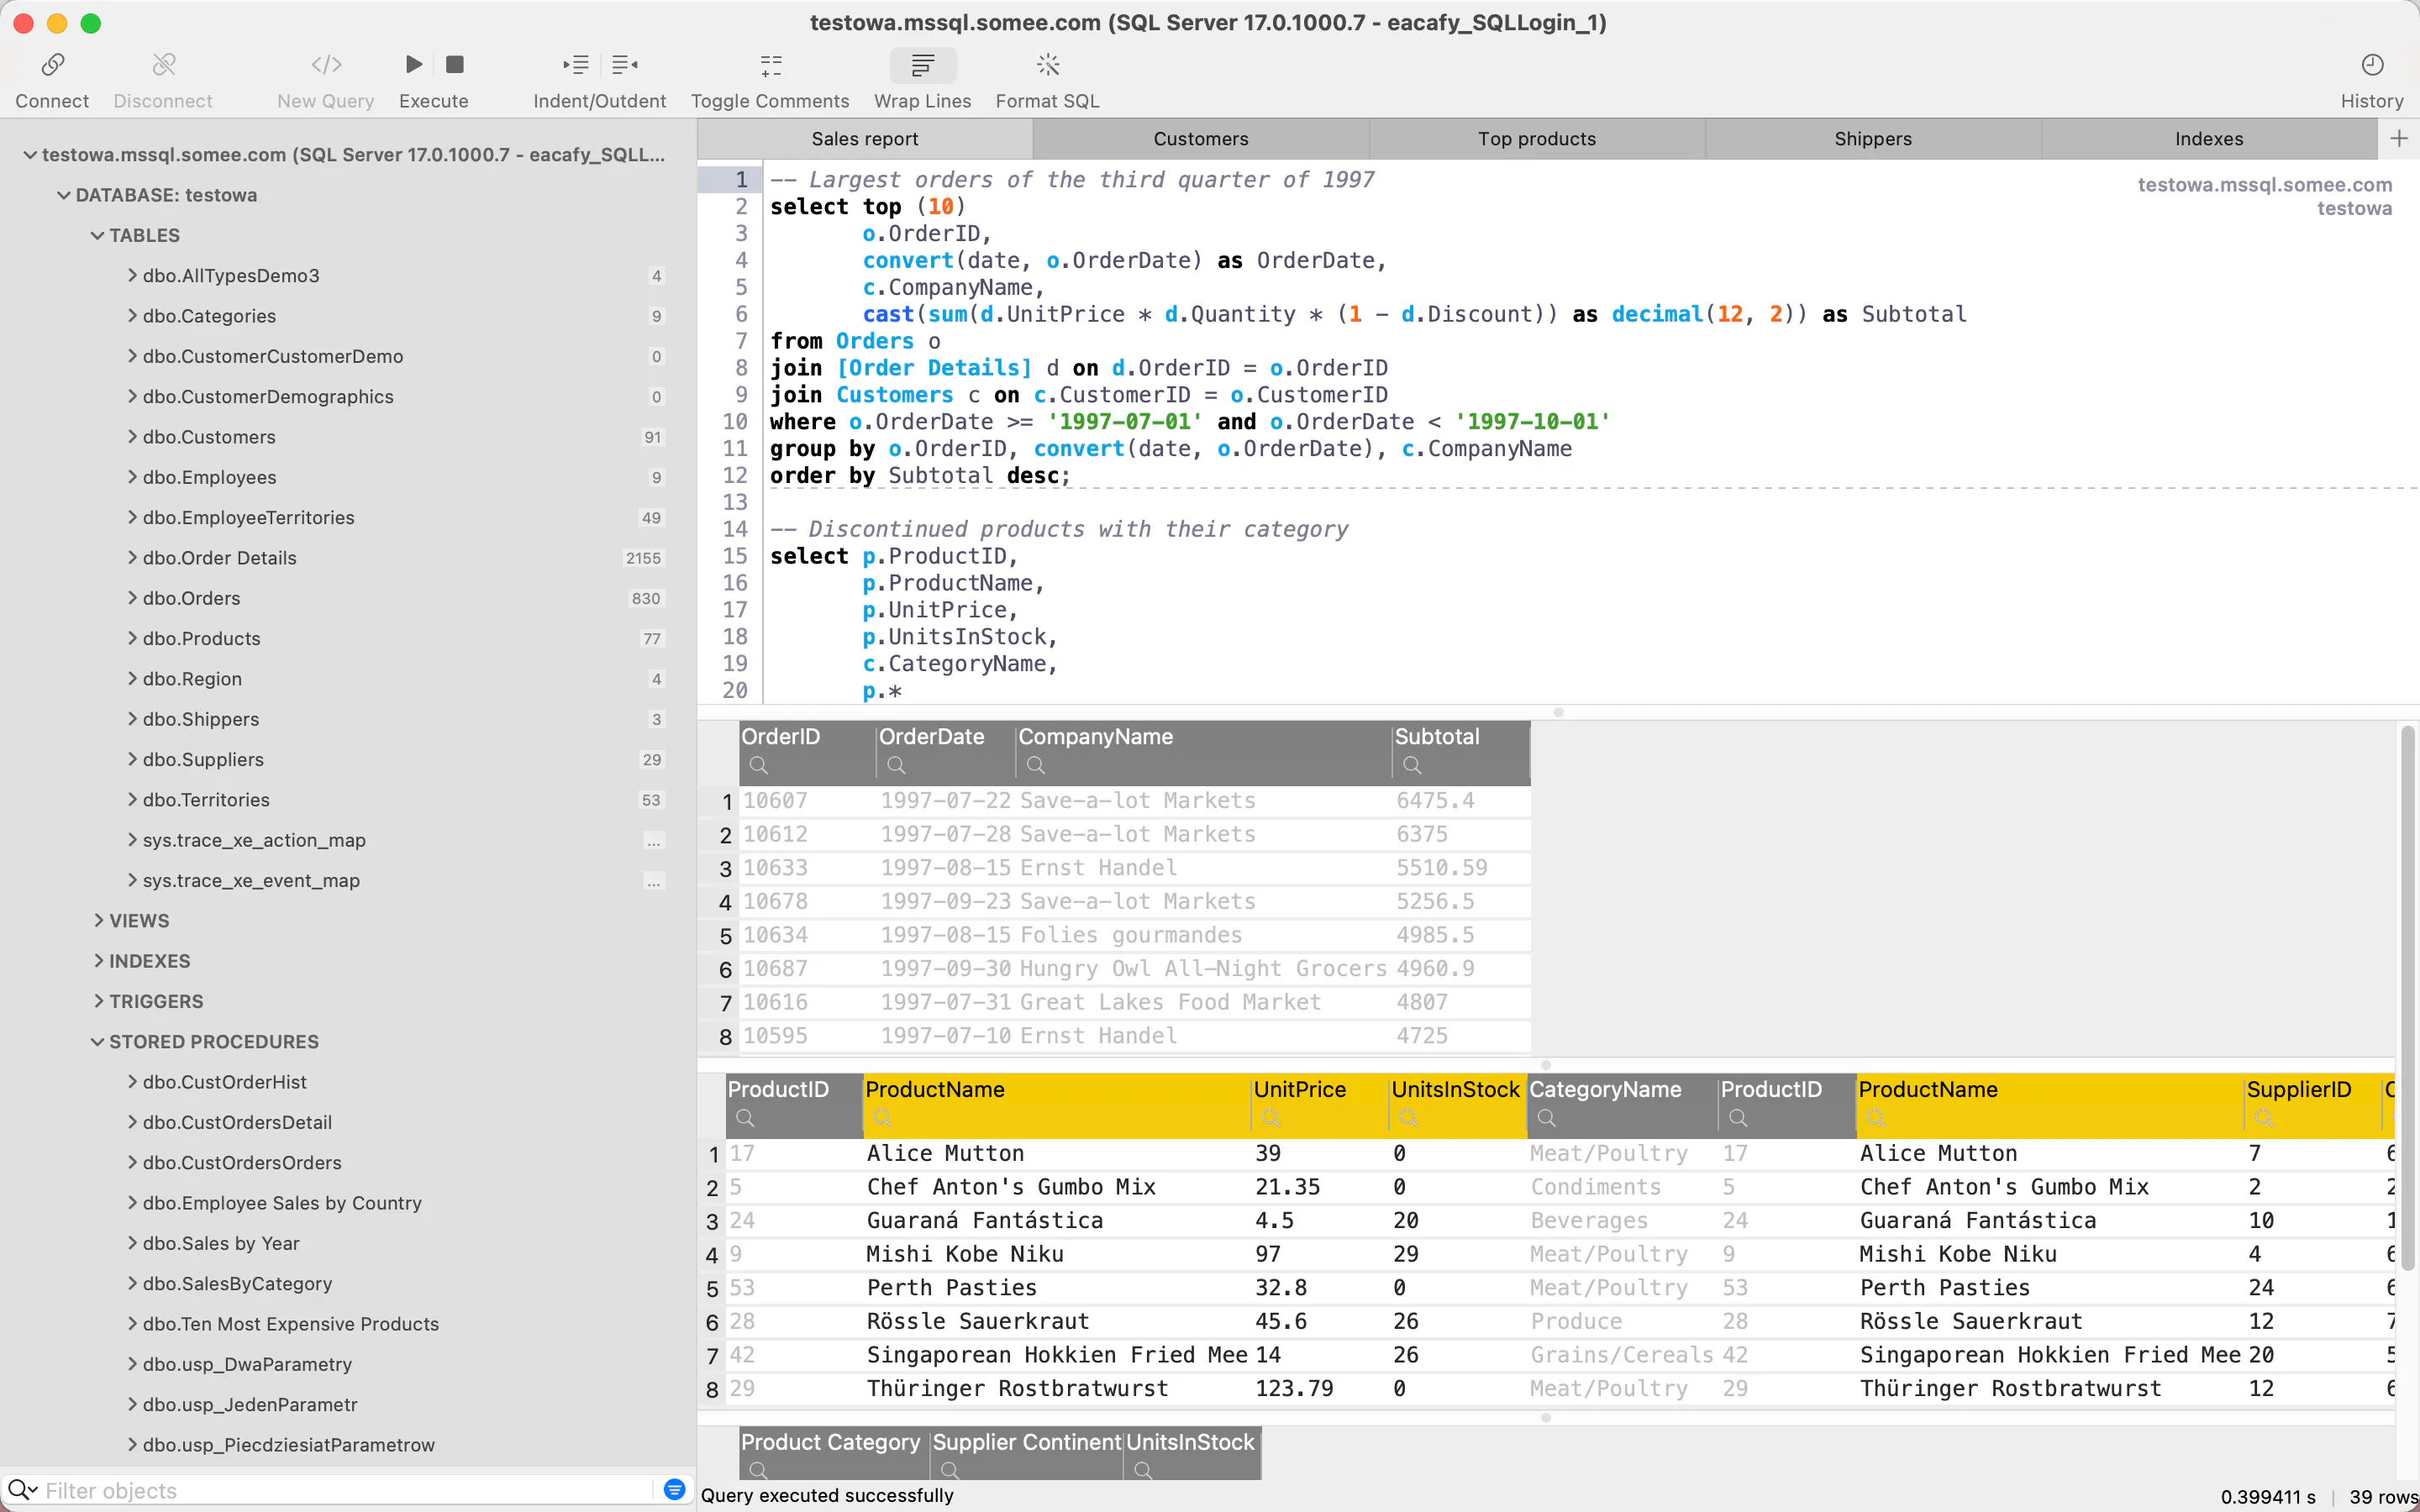Screen dimensions: 2420x1512
Task: Switch to the Sales report tab
Action: point(865,139)
